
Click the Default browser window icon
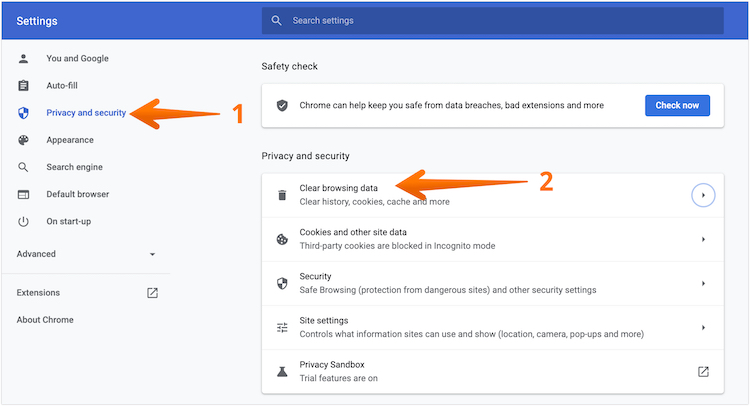pyautogui.click(x=24, y=194)
